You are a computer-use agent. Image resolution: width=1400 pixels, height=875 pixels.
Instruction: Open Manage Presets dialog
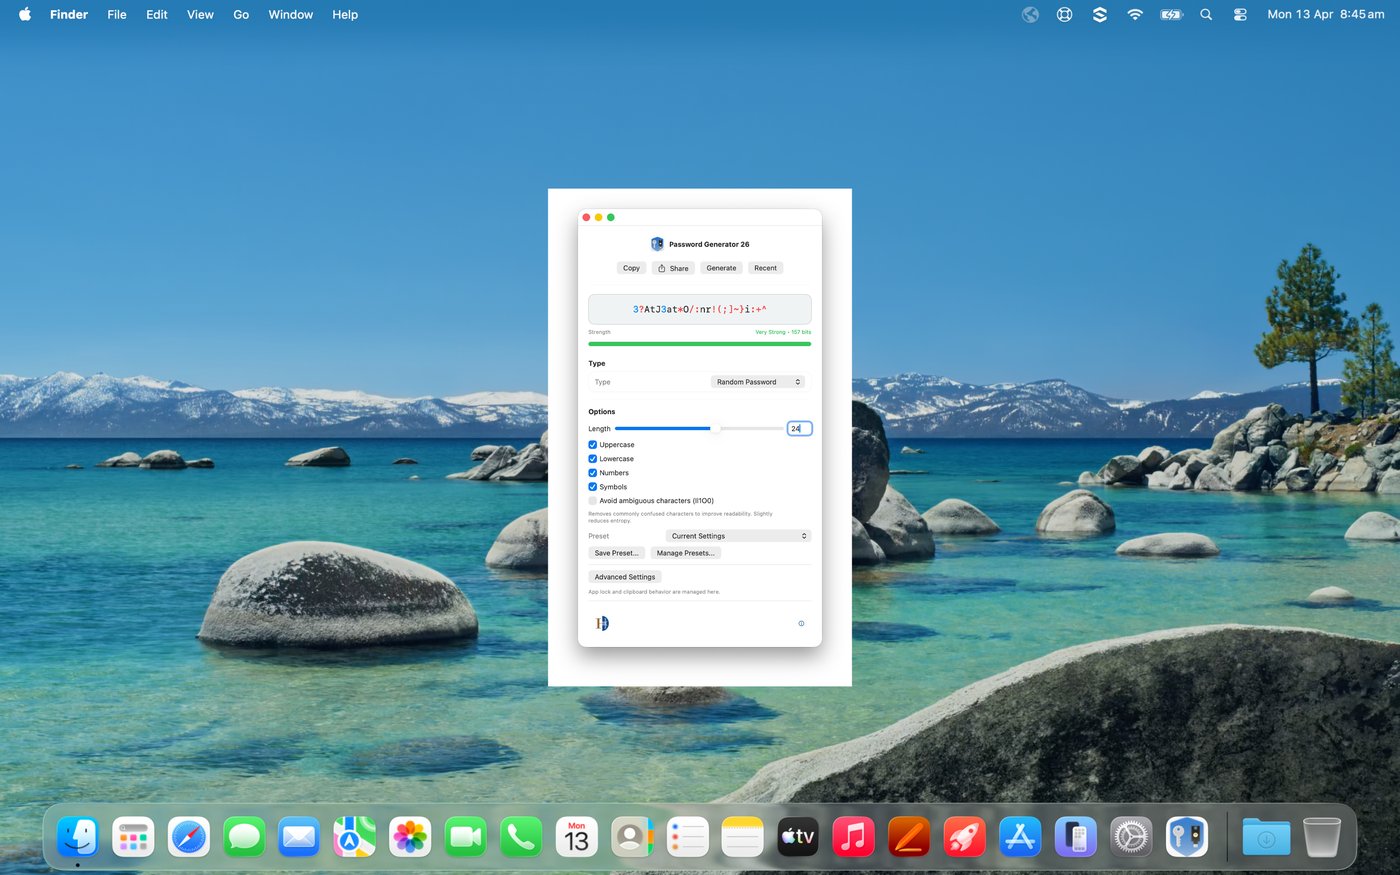point(685,553)
